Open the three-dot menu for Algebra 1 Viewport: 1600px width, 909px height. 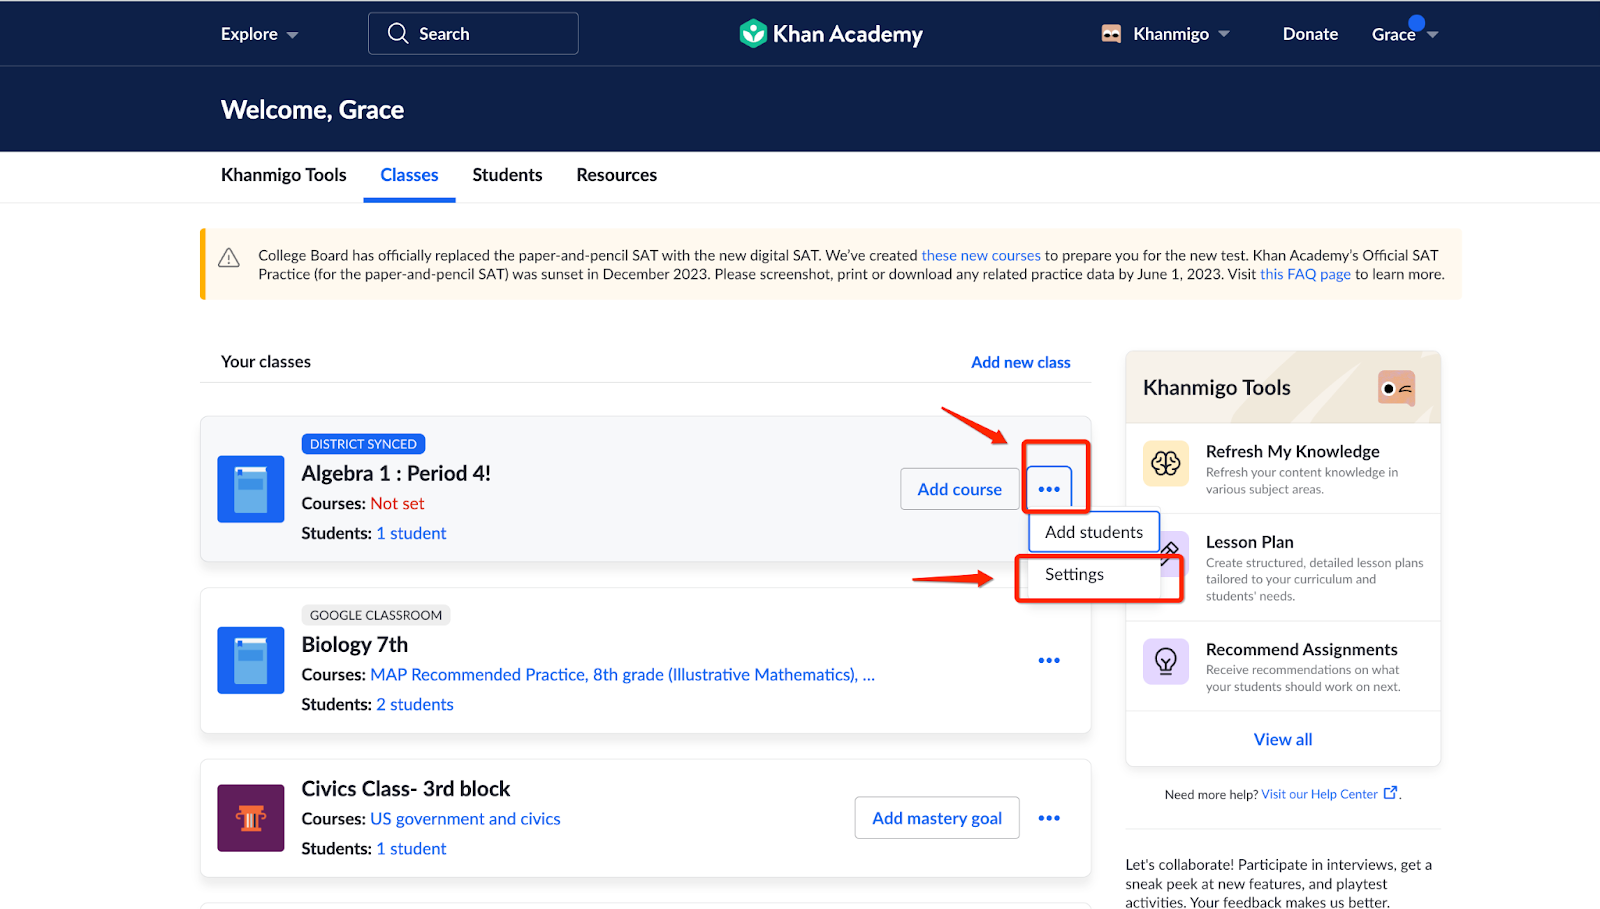(x=1049, y=489)
